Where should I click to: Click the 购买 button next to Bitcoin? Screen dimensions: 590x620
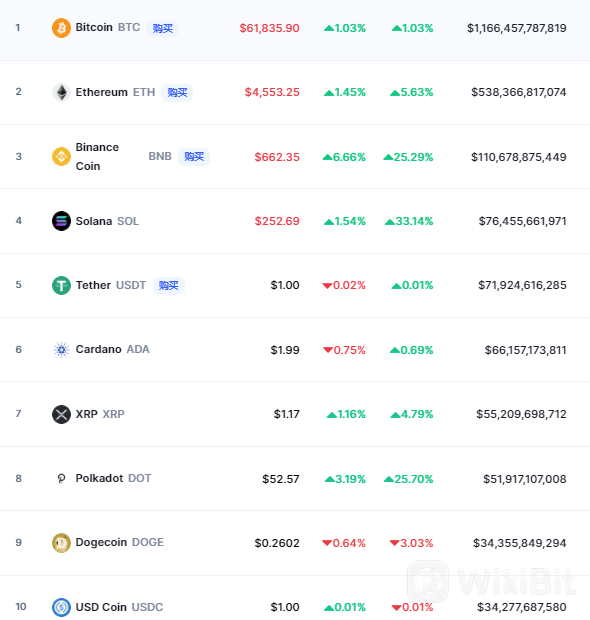pyautogui.click(x=163, y=28)
